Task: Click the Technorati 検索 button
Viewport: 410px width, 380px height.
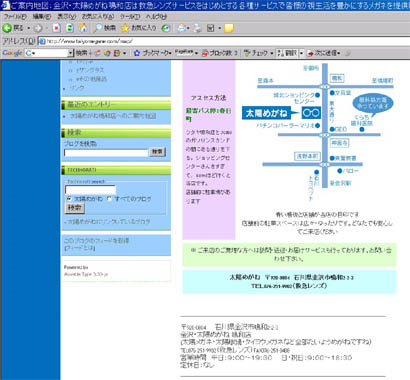Action: (74, 208)
